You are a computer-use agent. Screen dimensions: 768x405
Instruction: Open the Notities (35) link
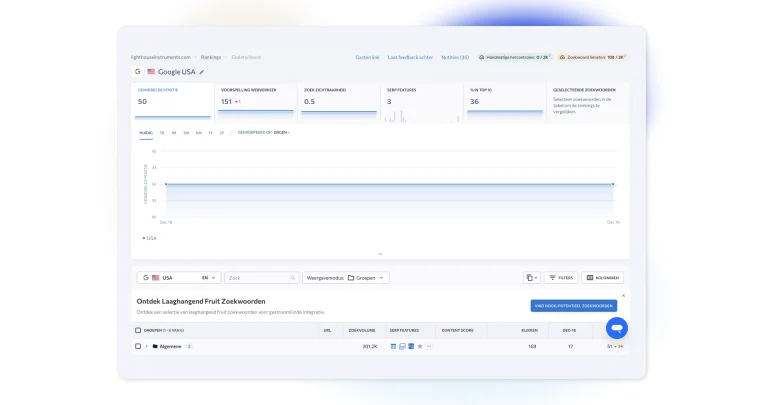point(455,57)
